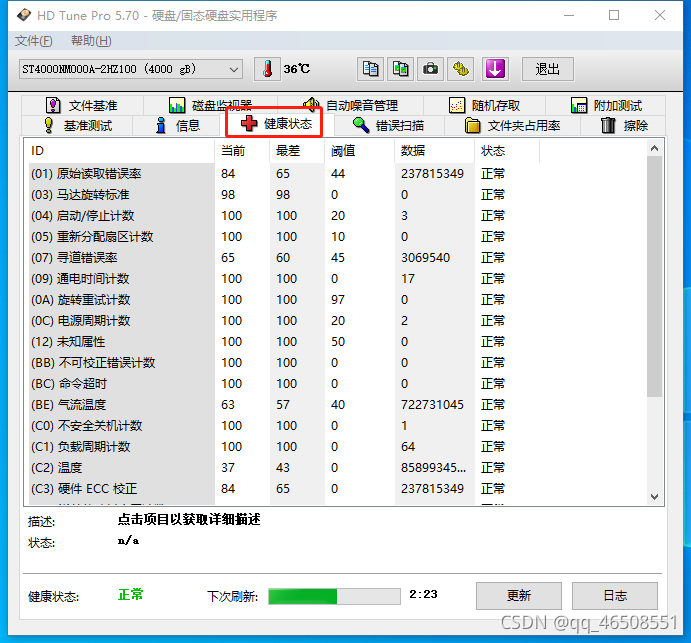Click the 退出 exit button

(548, 69)
